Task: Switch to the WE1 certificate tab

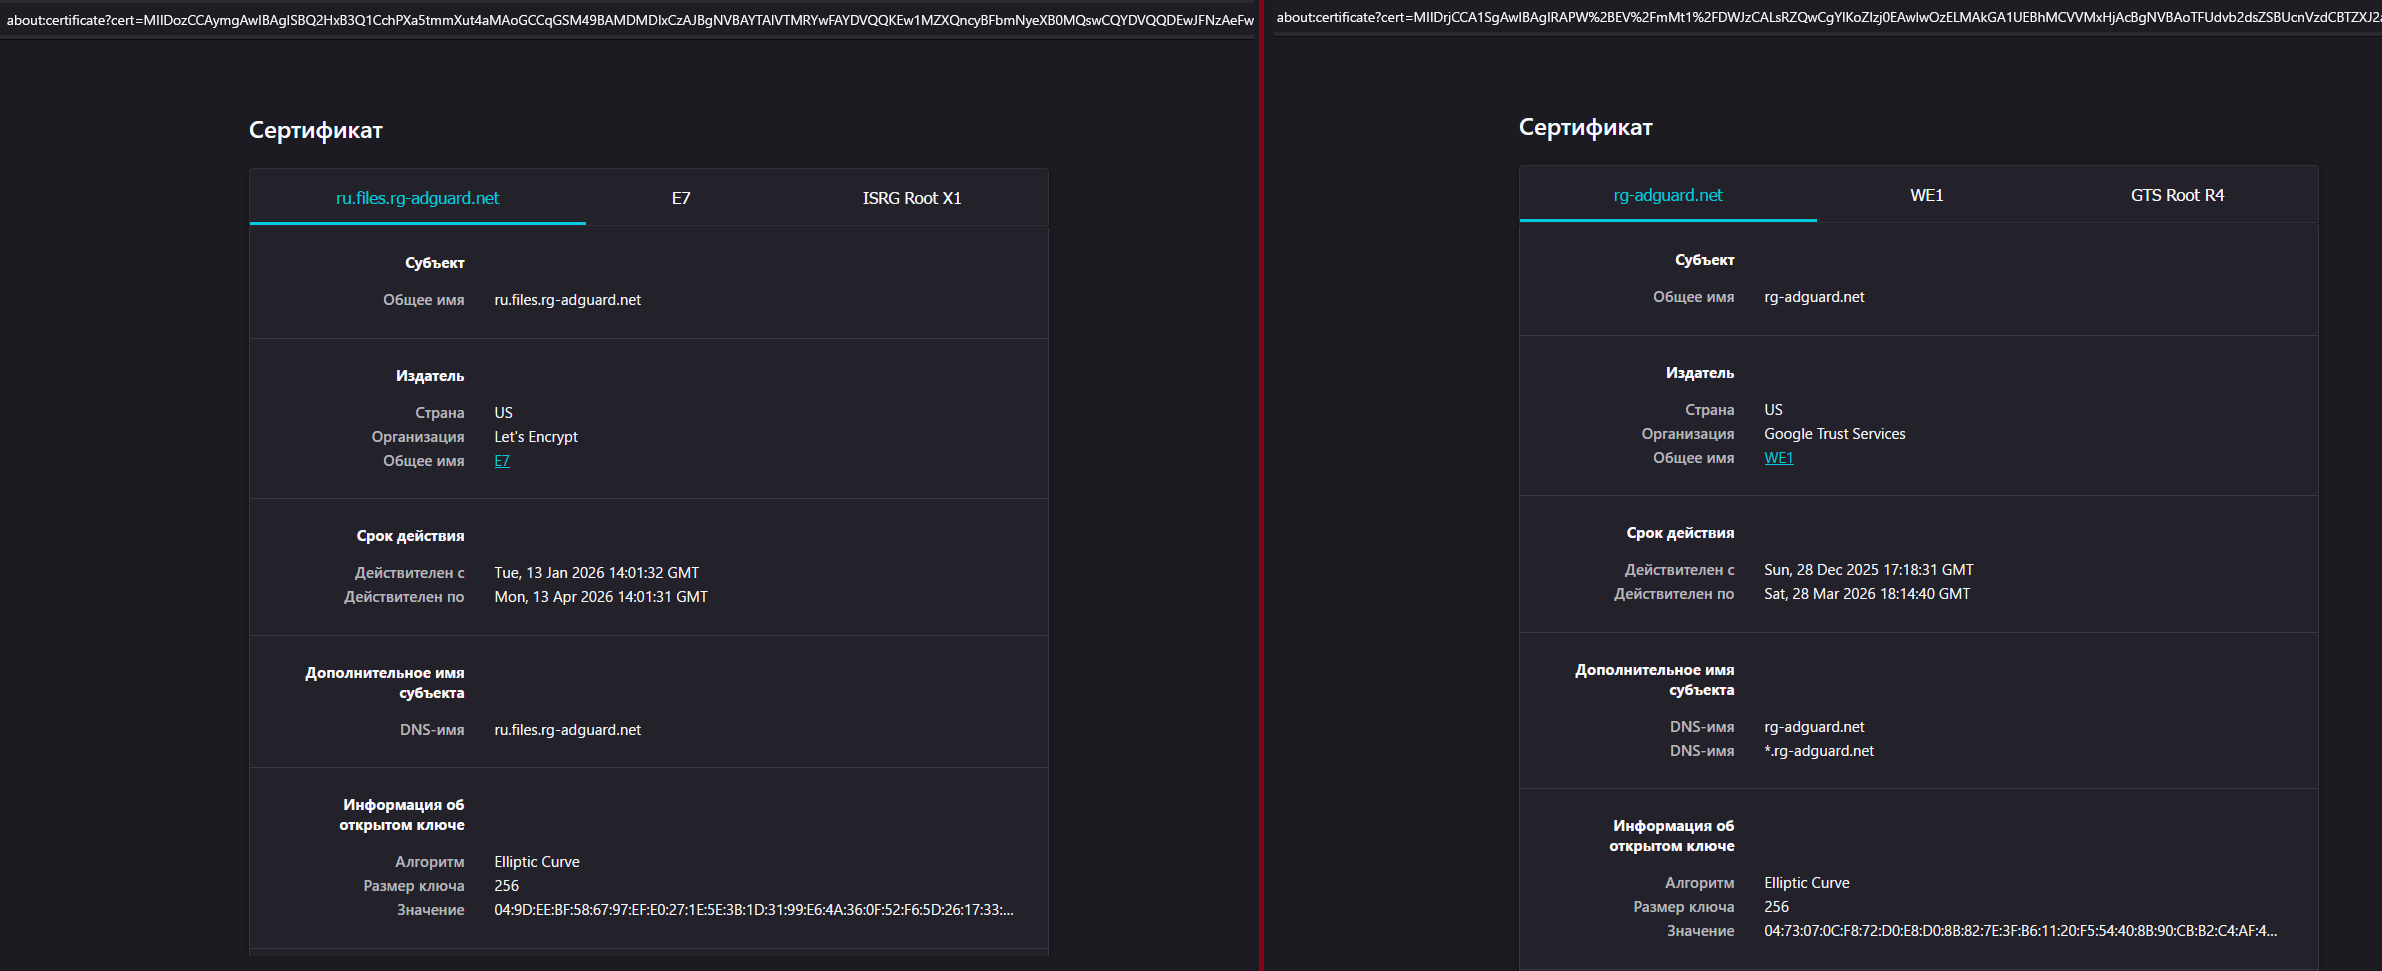Action: 1927,195
